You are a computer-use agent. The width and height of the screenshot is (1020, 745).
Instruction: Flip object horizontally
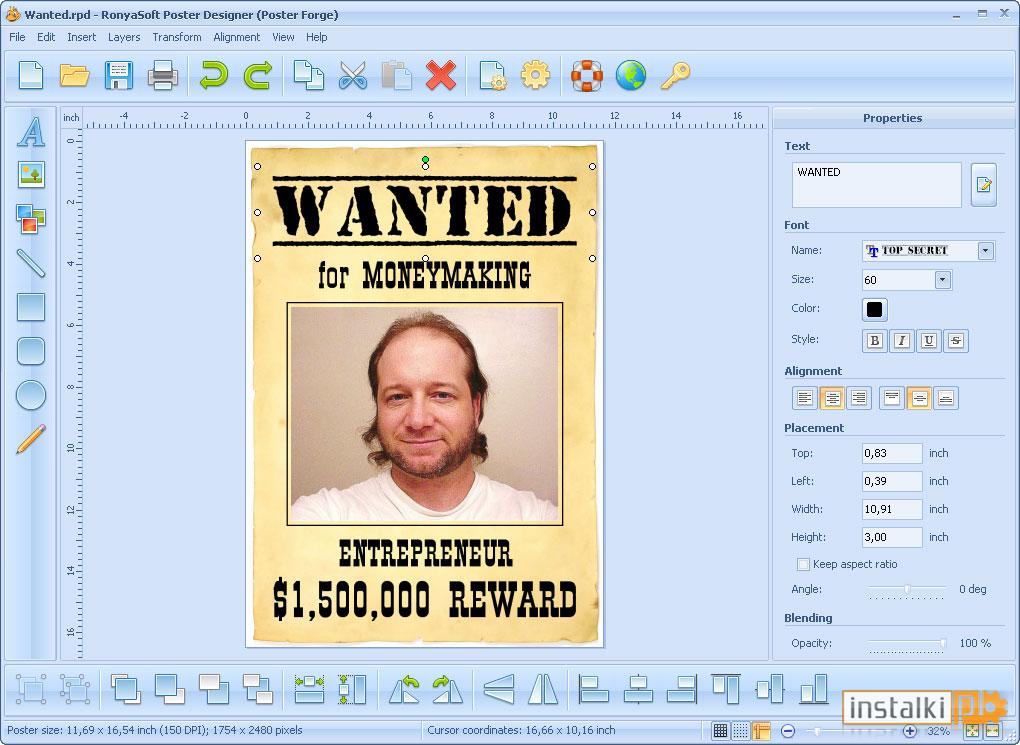(543, 688)
